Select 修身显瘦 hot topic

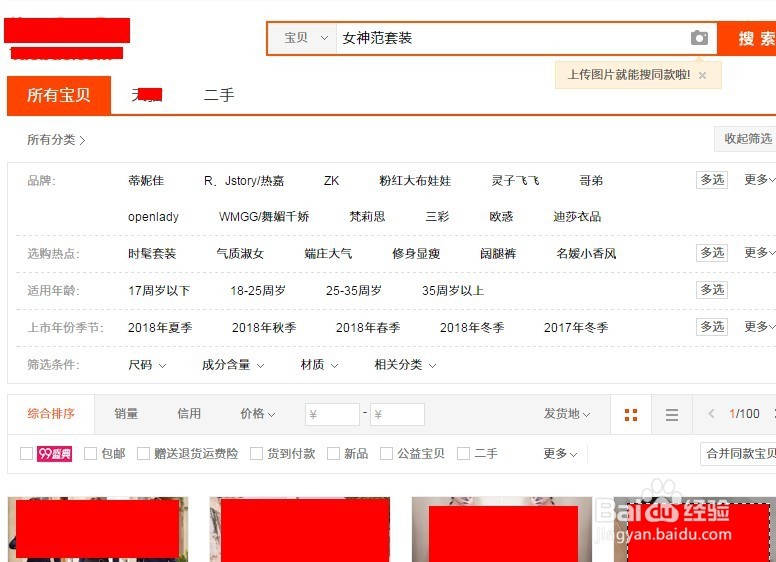tap(416, 254)
